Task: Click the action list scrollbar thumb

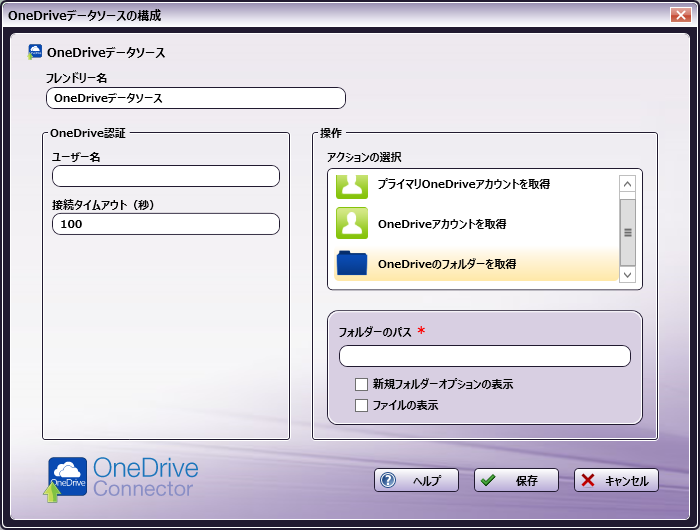Action: pos(628,233)
